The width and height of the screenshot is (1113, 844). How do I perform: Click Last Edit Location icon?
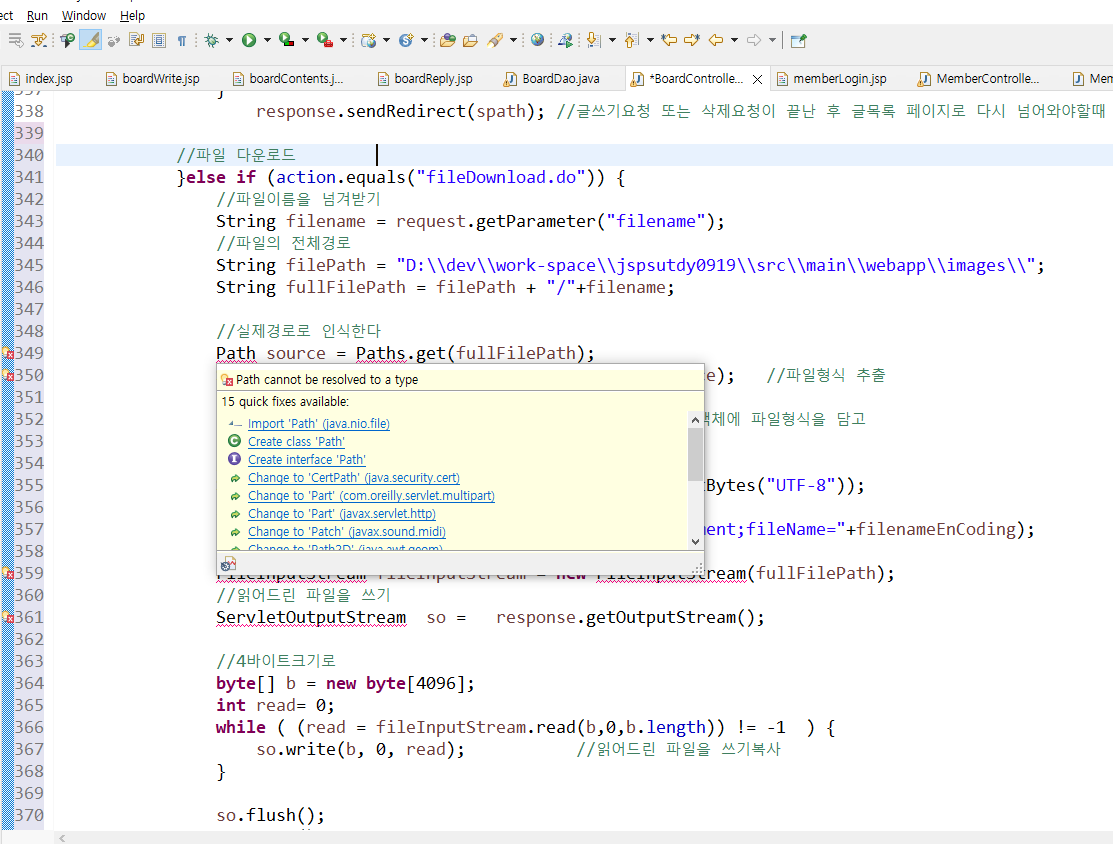pyautogui.click(x=669, y=40)
